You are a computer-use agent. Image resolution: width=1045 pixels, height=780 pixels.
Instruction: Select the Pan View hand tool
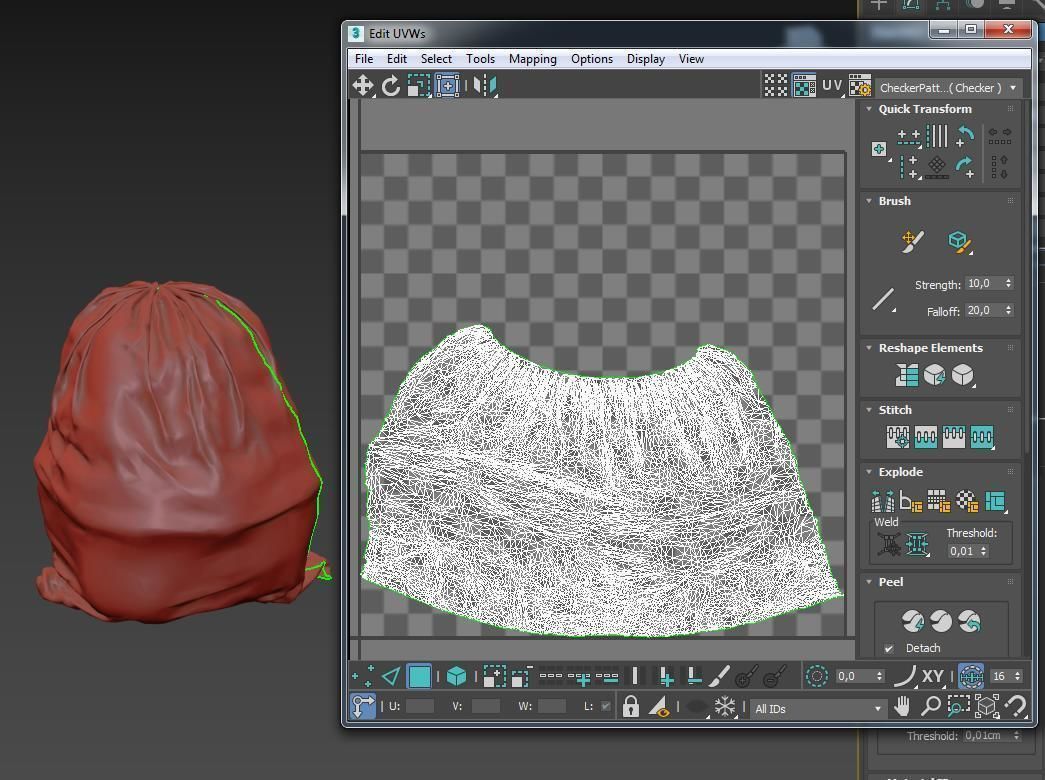[902, 706]
